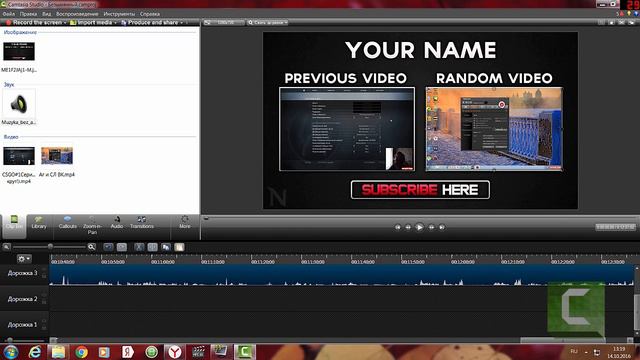This screenshot has width=640, height=360.
Task: Open the clapperboard video taskbar icon
Action: pyautogui.click(x=198, y=352)
